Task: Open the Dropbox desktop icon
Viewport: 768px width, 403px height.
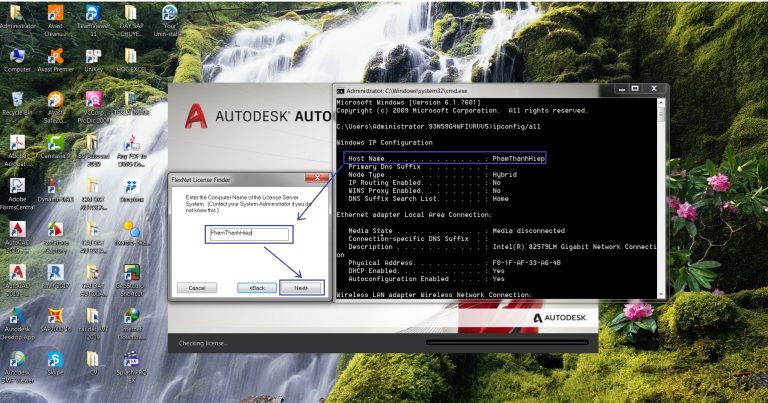Action: [x=131, y=190]
